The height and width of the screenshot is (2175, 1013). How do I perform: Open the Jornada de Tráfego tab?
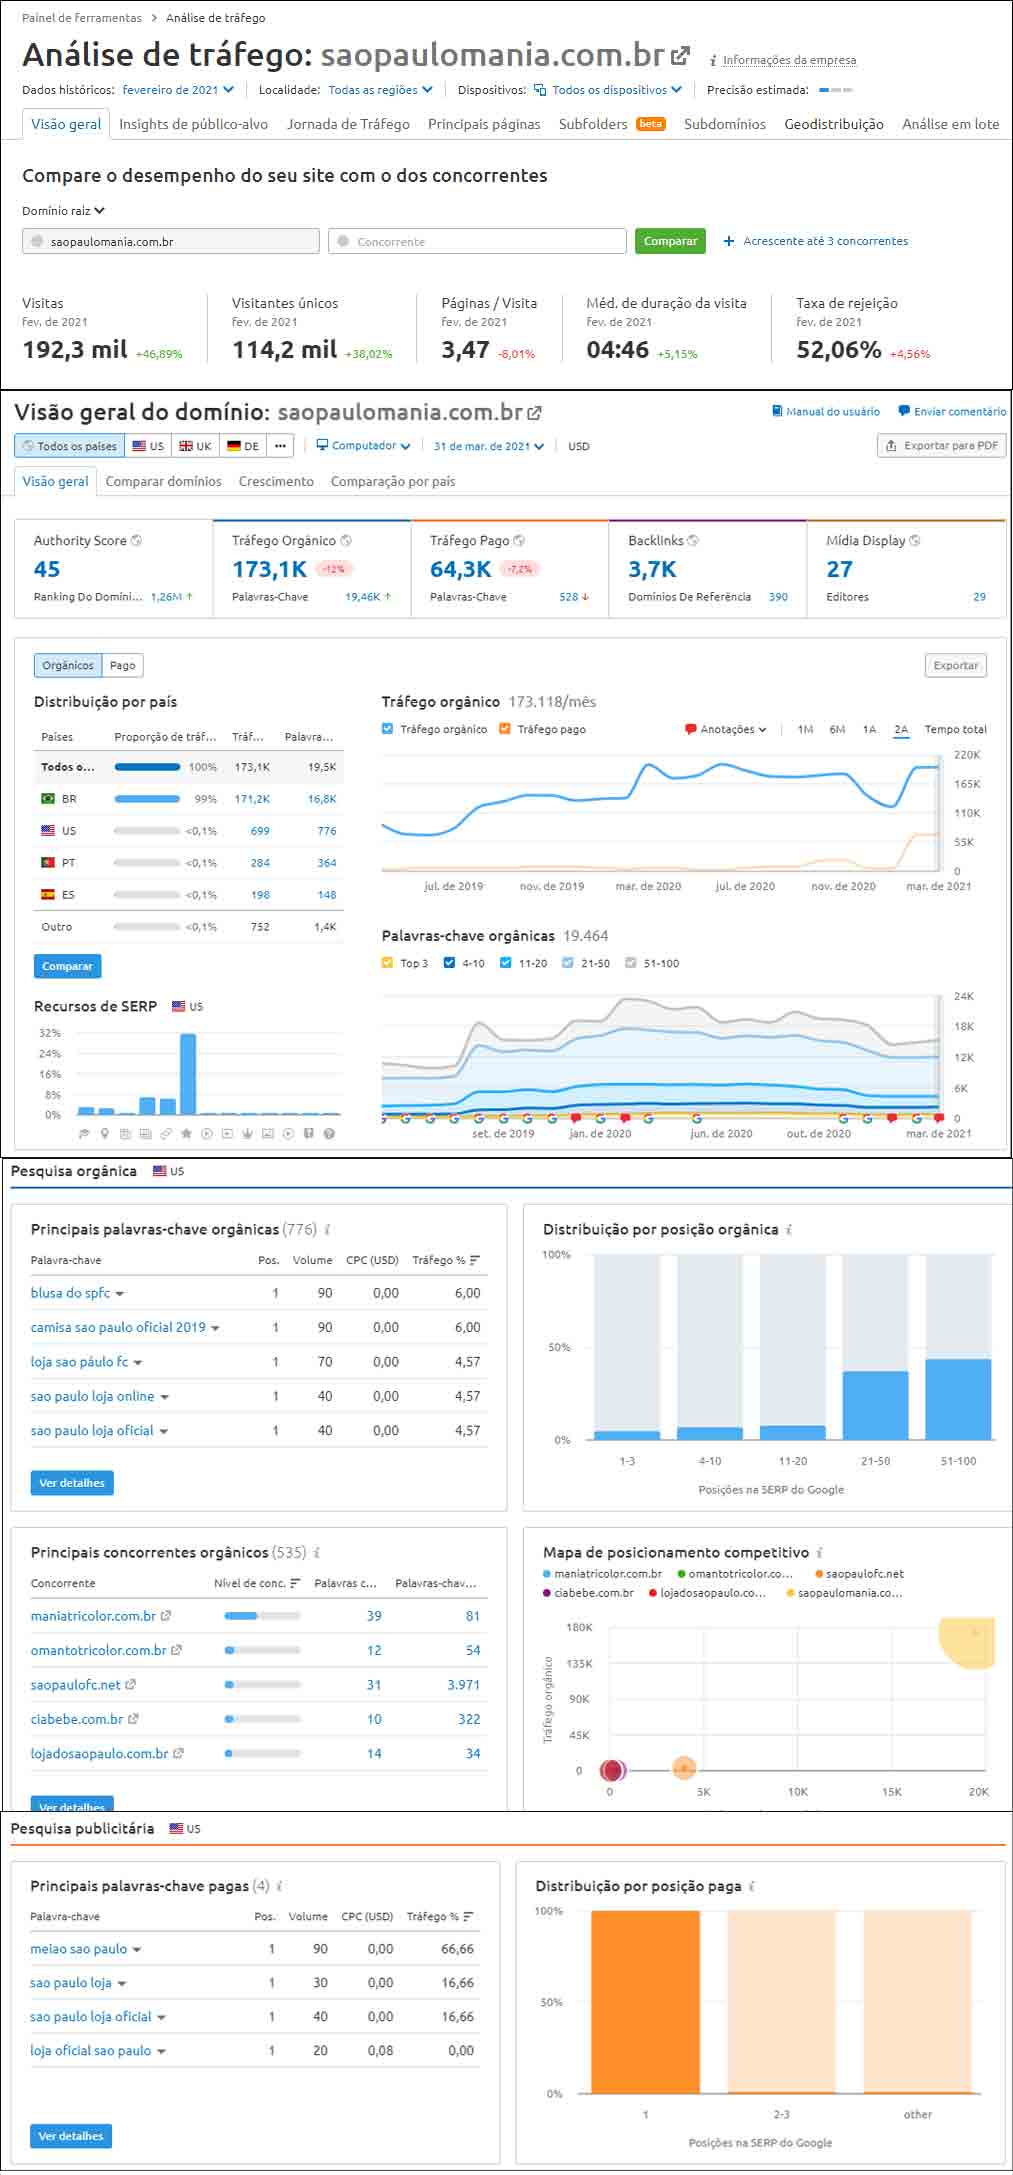[x=348, y=124]
